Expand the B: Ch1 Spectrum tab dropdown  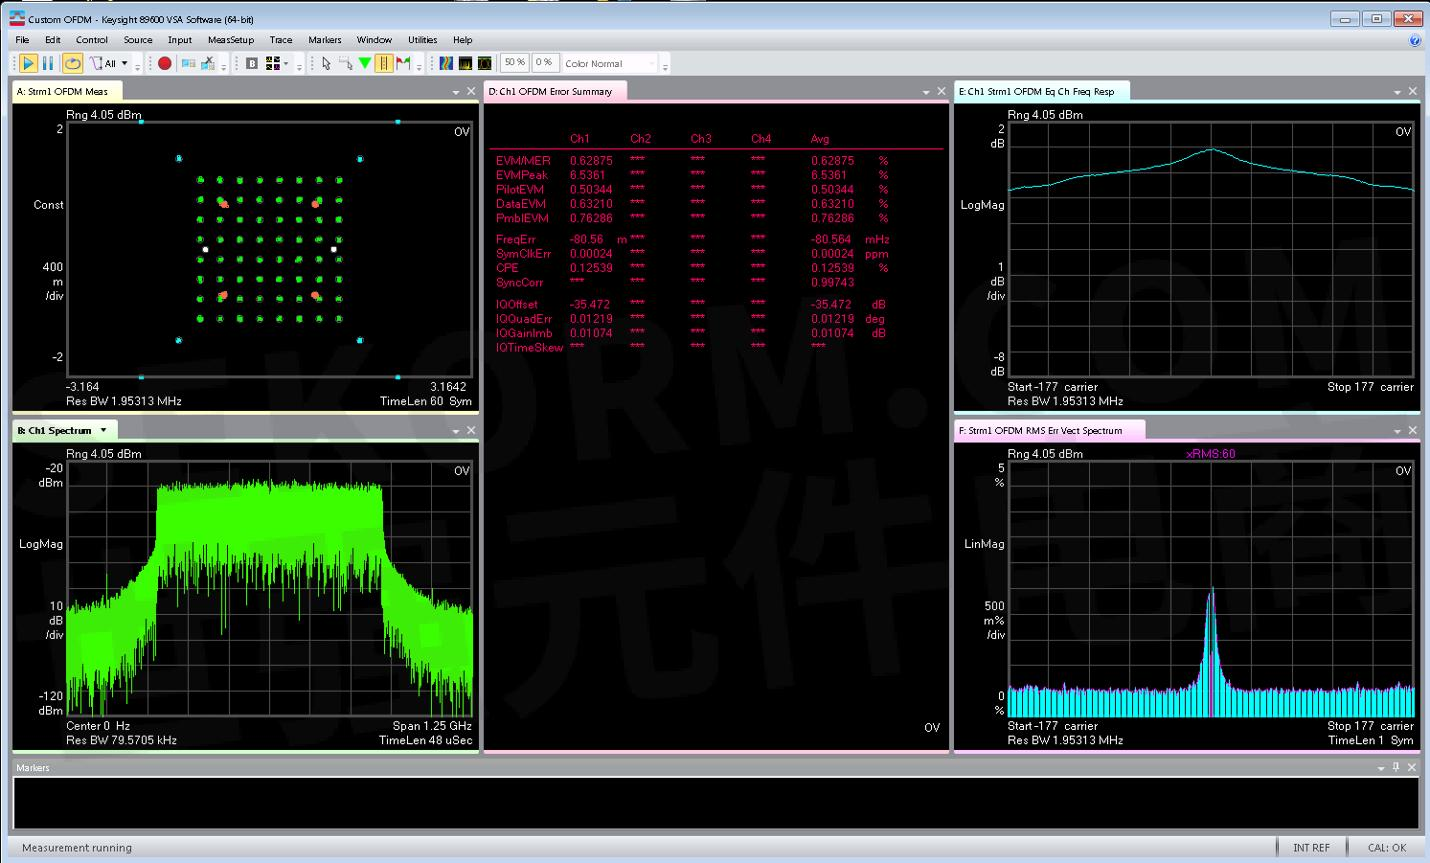103,431
